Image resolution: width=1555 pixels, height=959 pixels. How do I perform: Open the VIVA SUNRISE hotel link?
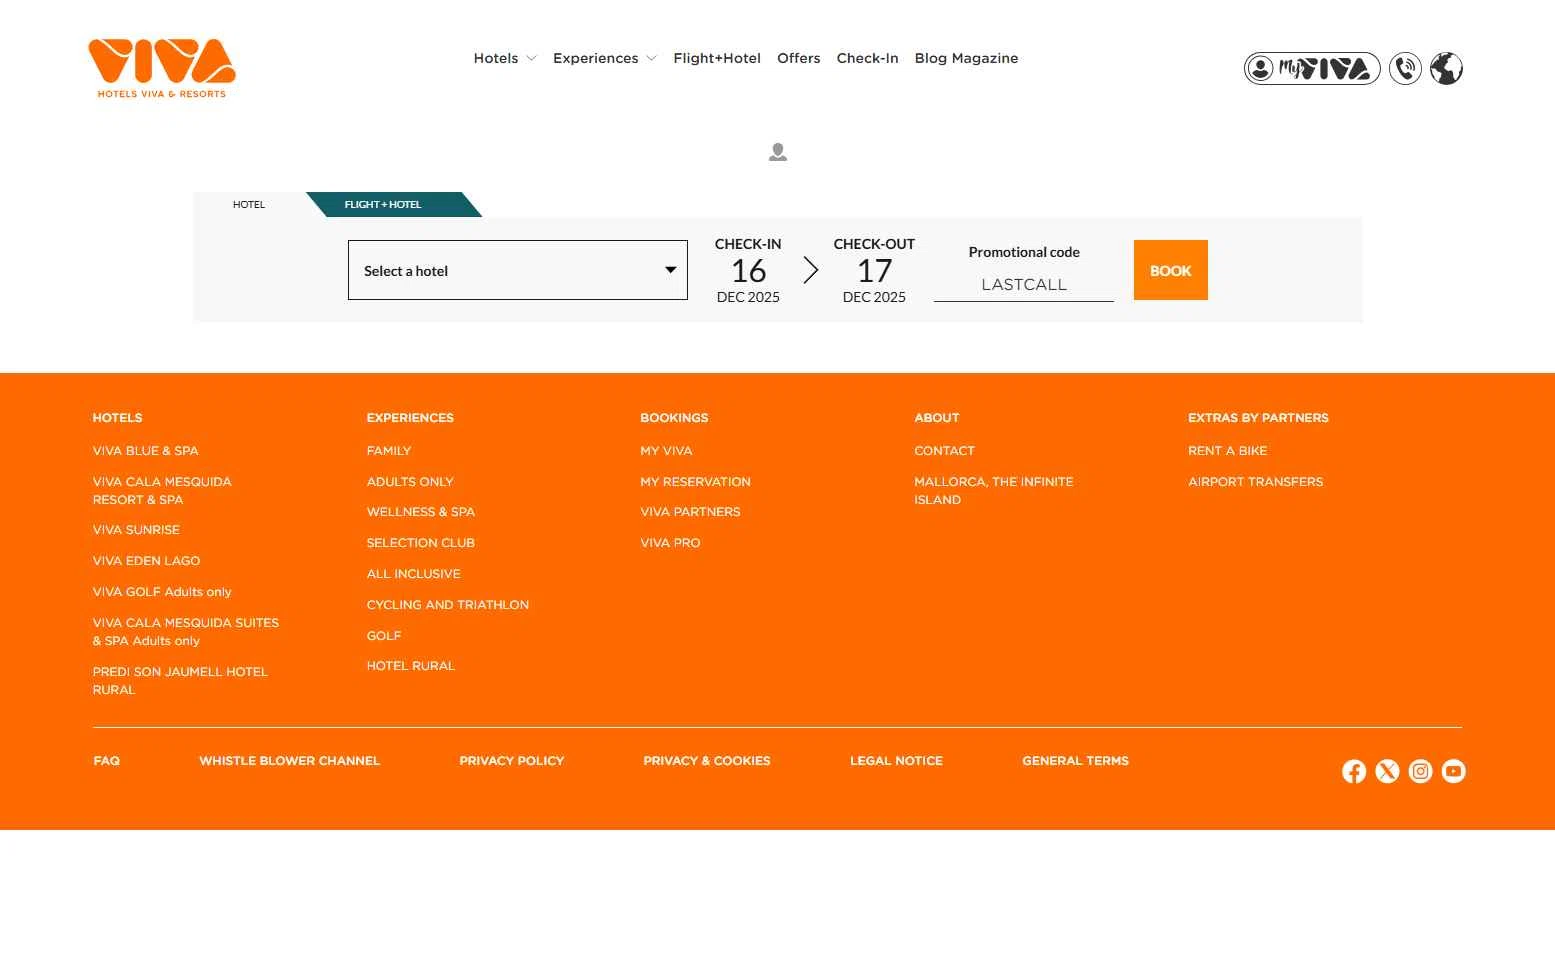(136, 530)
